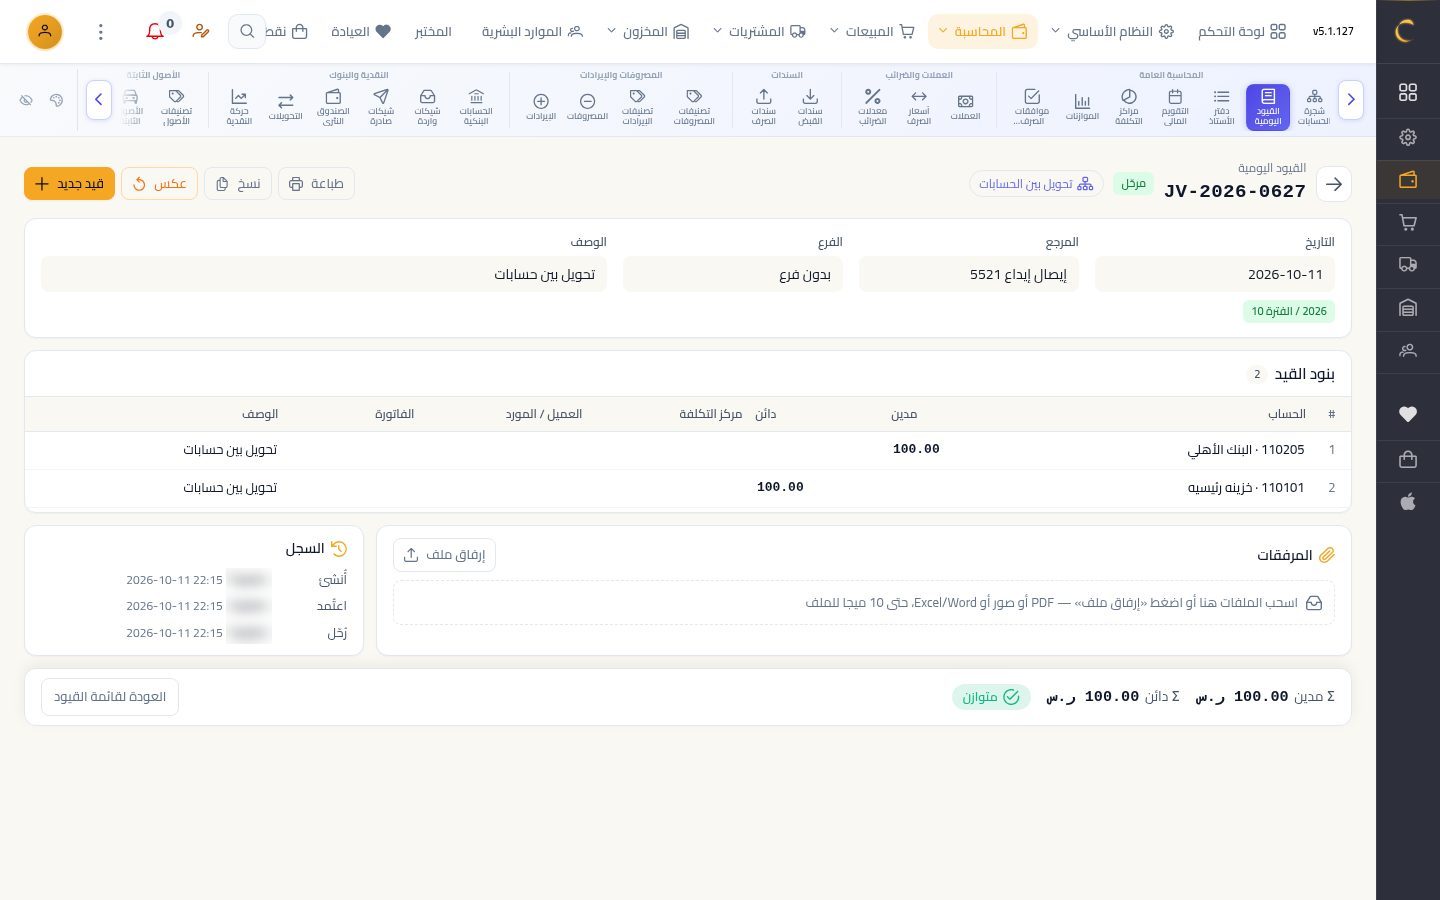Click the back arrow beside JV-2026-0627
Image resolution: width=1440 pixels, height=900 pixels.
click(1334, 184)
